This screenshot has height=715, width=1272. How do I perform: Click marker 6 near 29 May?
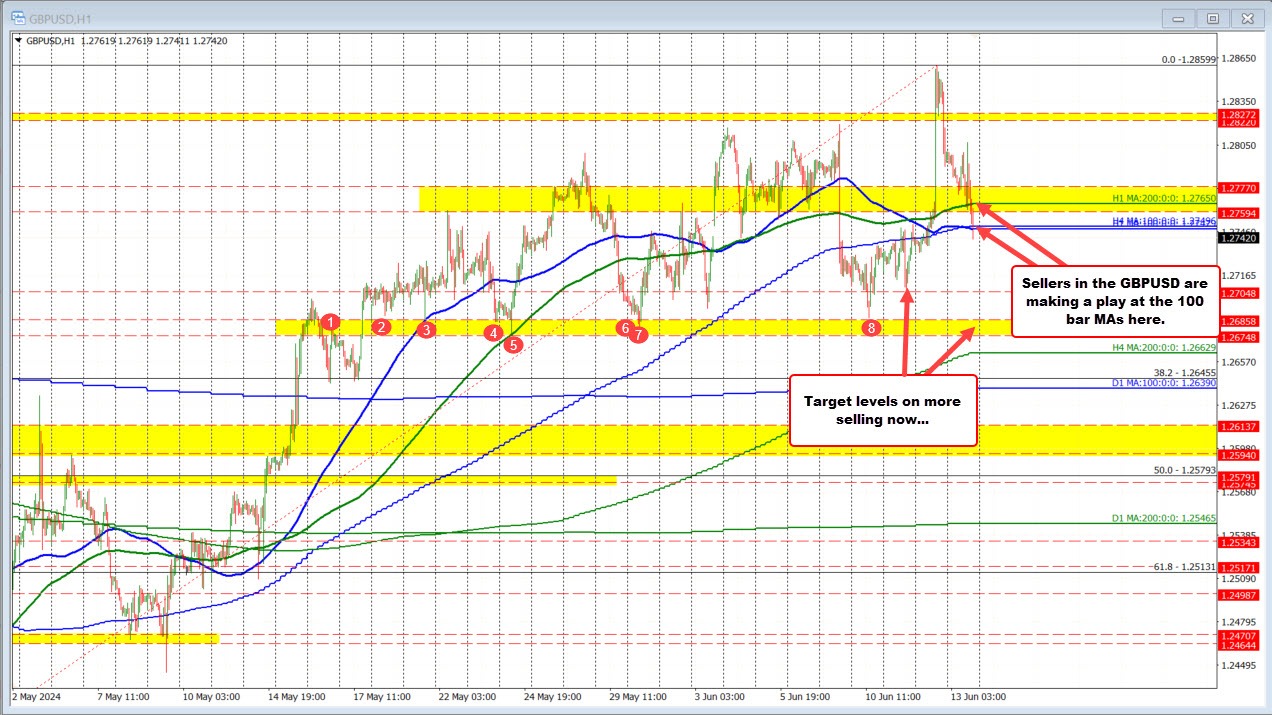(x=625, y=327)
